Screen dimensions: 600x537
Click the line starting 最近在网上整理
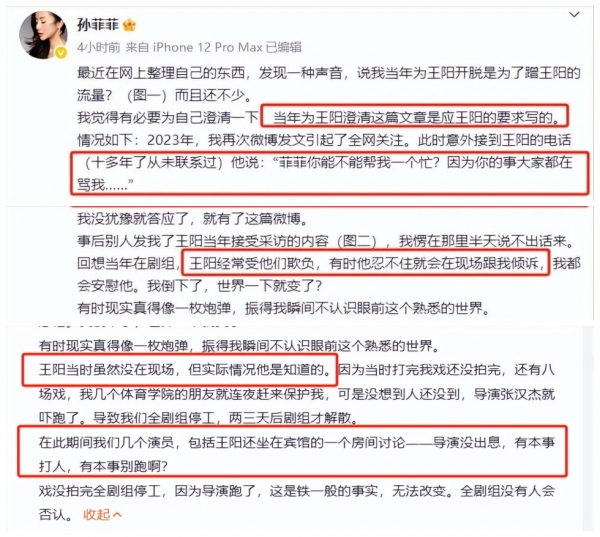329,73
